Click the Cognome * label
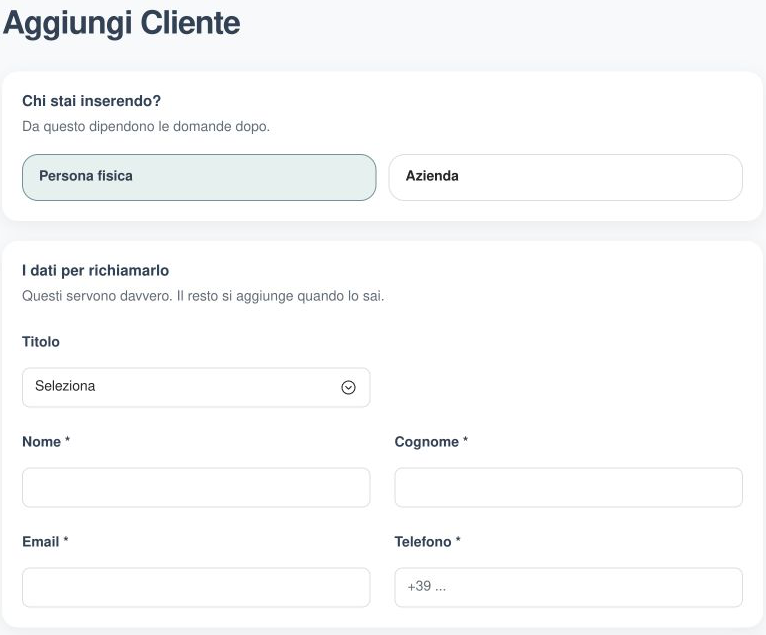 [x=431, y=442]
